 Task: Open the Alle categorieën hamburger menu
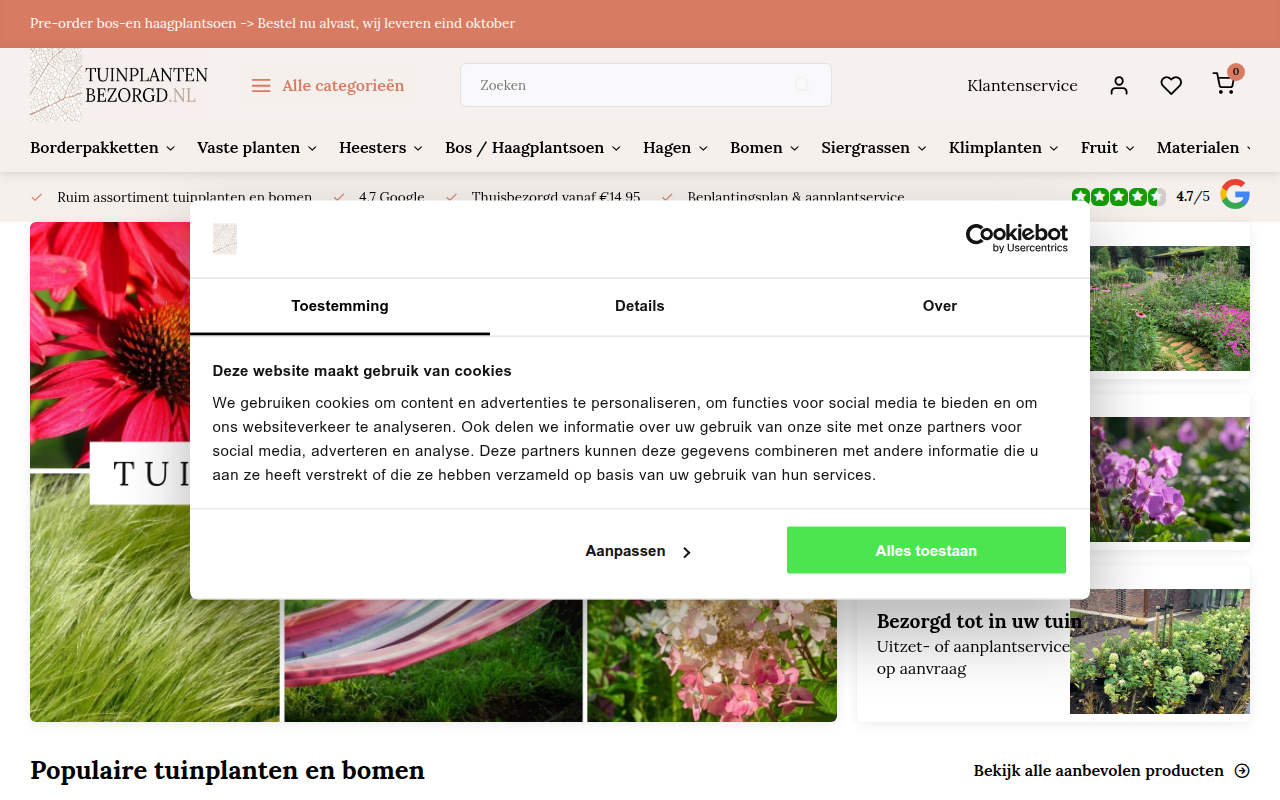coord(261,86)
